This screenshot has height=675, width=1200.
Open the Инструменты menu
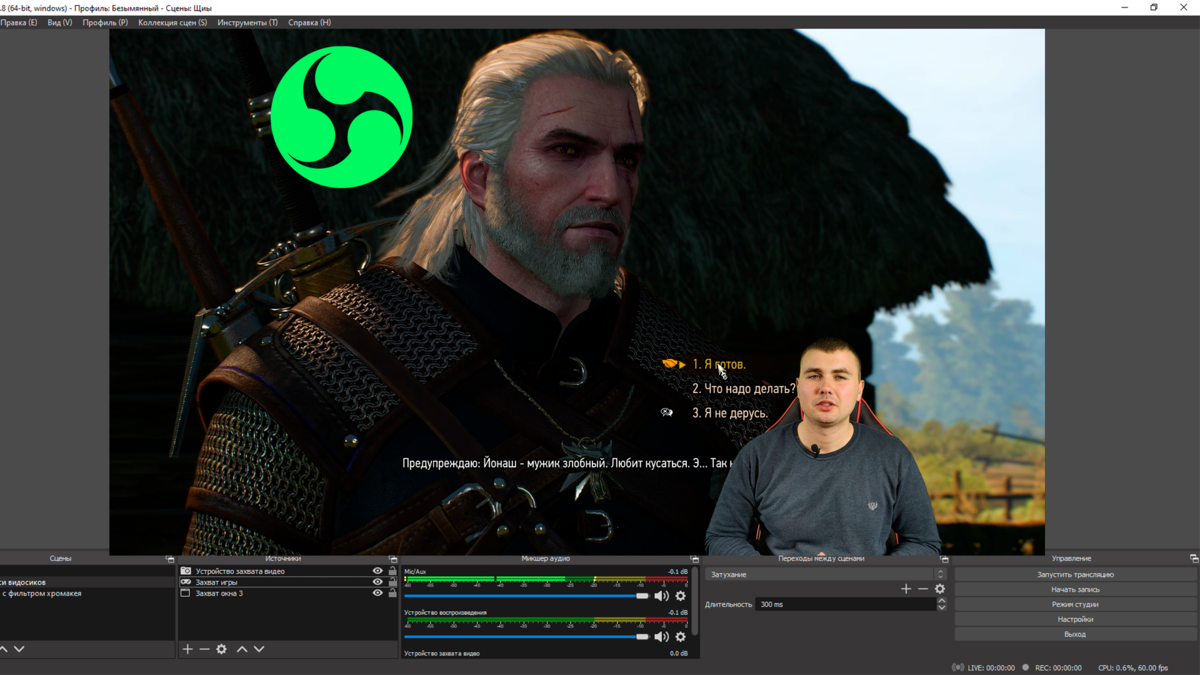pyautogui.click(x=248, y=22)
